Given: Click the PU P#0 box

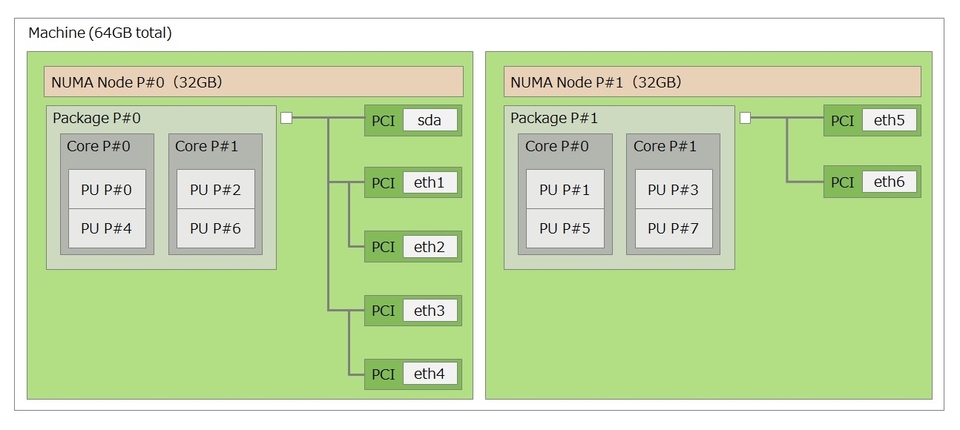Looking at the screenshot, I should point(106,189).
